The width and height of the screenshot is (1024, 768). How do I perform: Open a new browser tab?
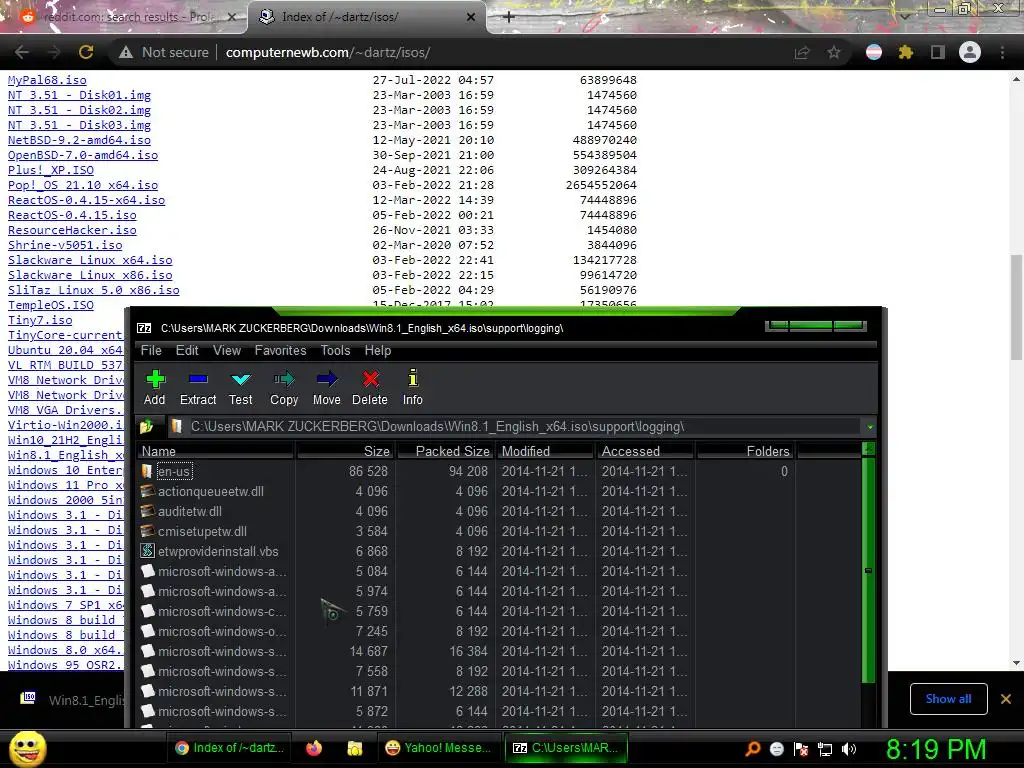tap(509, 17)
